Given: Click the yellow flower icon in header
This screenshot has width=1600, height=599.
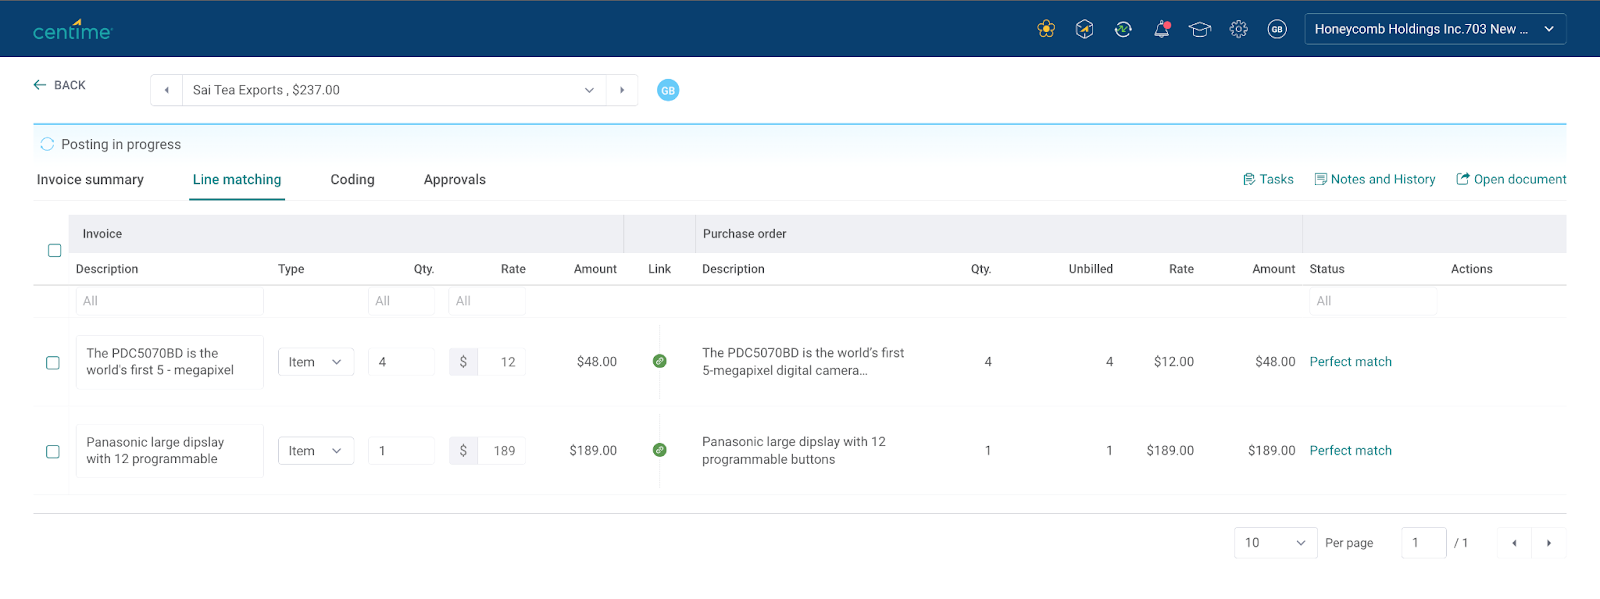Looking at the screenshot, I should click(x=1046, y=29).
